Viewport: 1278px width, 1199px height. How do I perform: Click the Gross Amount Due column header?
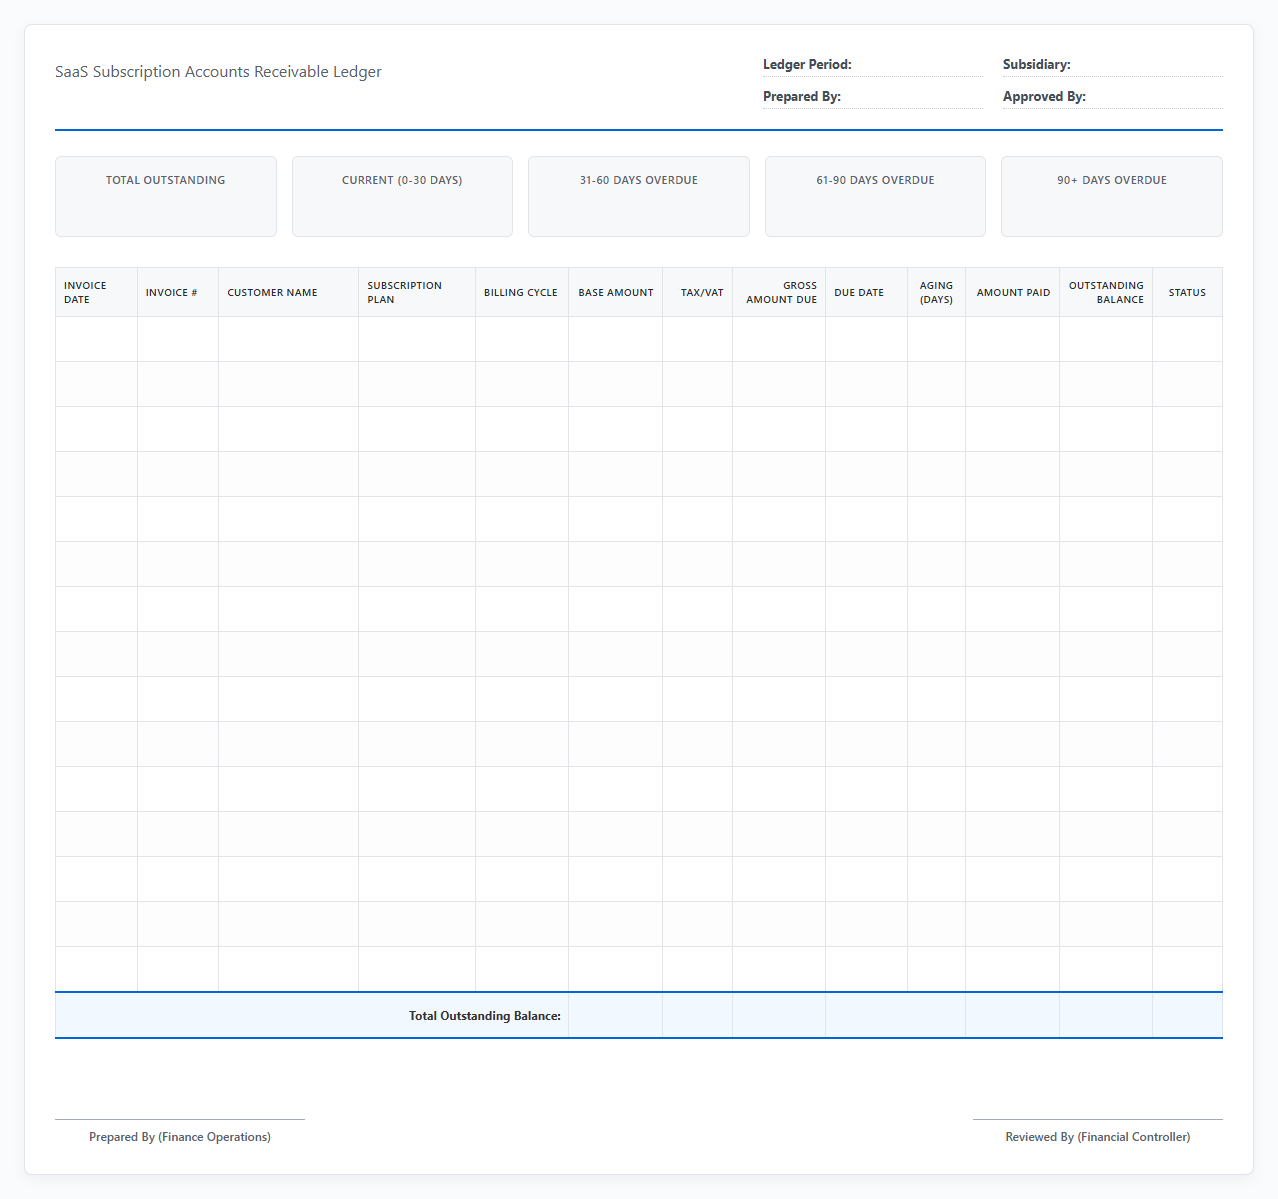pos(779,292)
